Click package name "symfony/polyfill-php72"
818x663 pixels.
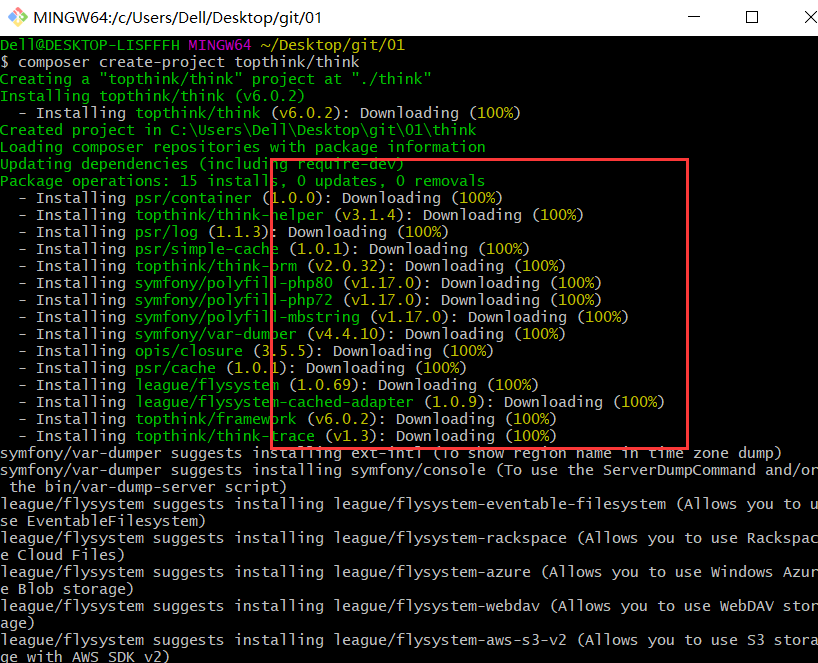(234, 300)
